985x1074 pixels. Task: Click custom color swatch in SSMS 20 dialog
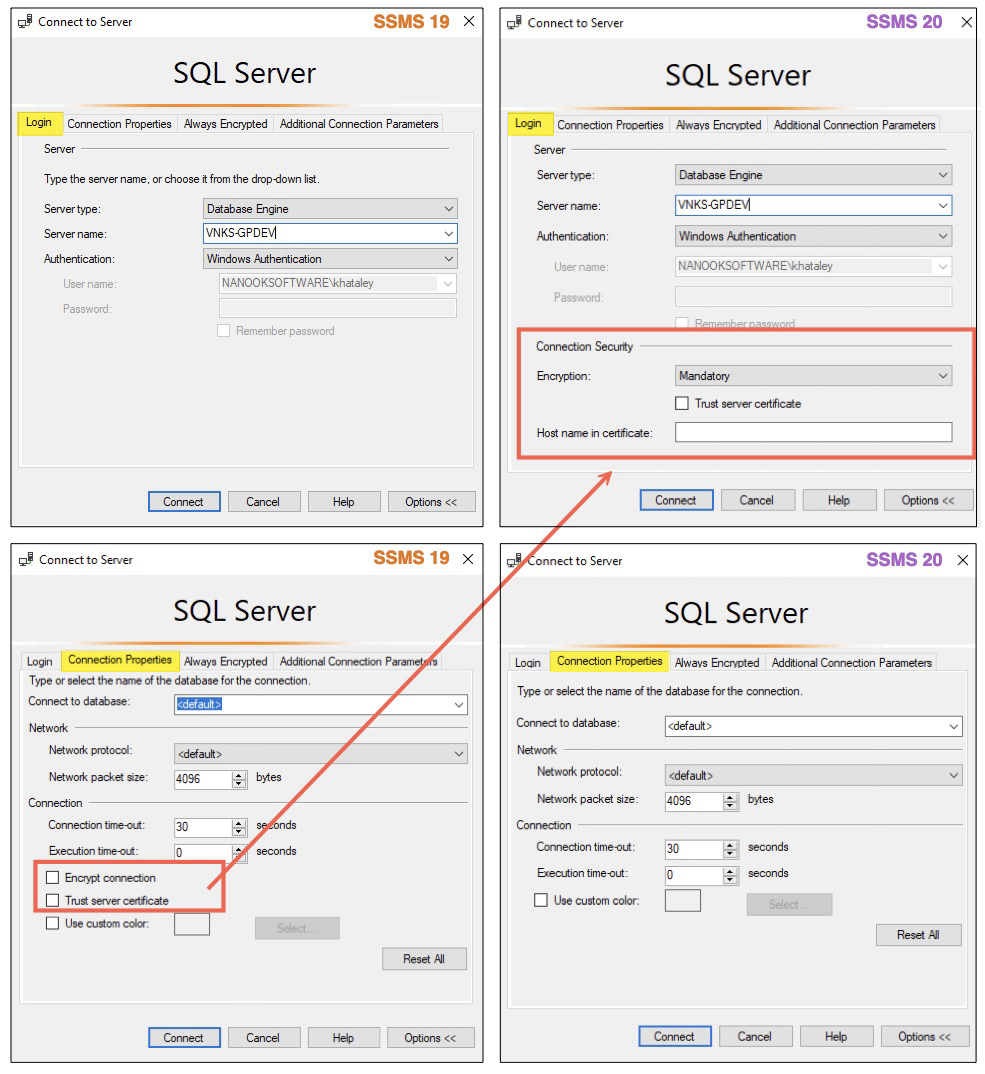click(x=682, y=901)
